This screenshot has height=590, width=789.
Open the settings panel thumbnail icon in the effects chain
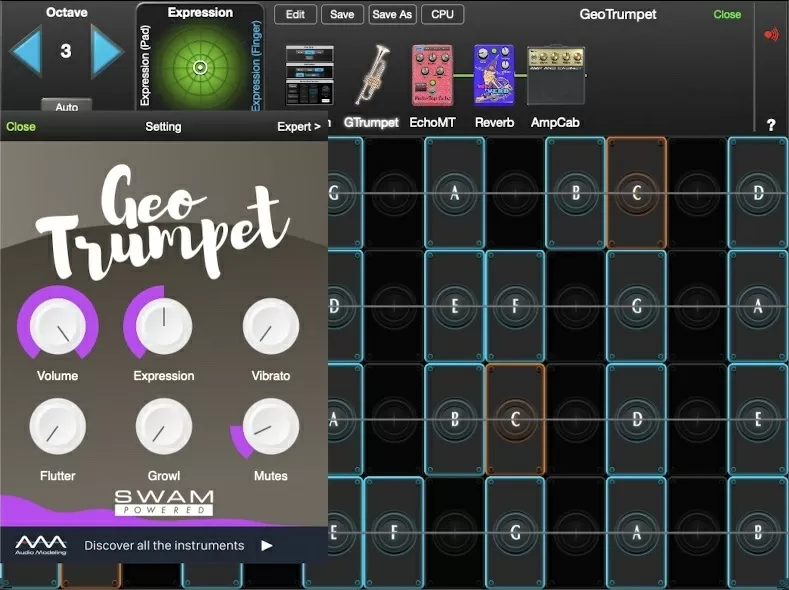pyautogui.click(x=309, y=75)
